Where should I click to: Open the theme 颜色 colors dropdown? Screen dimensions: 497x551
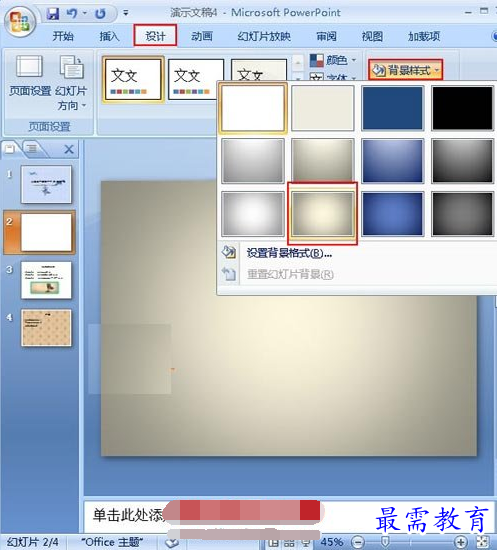333,60
